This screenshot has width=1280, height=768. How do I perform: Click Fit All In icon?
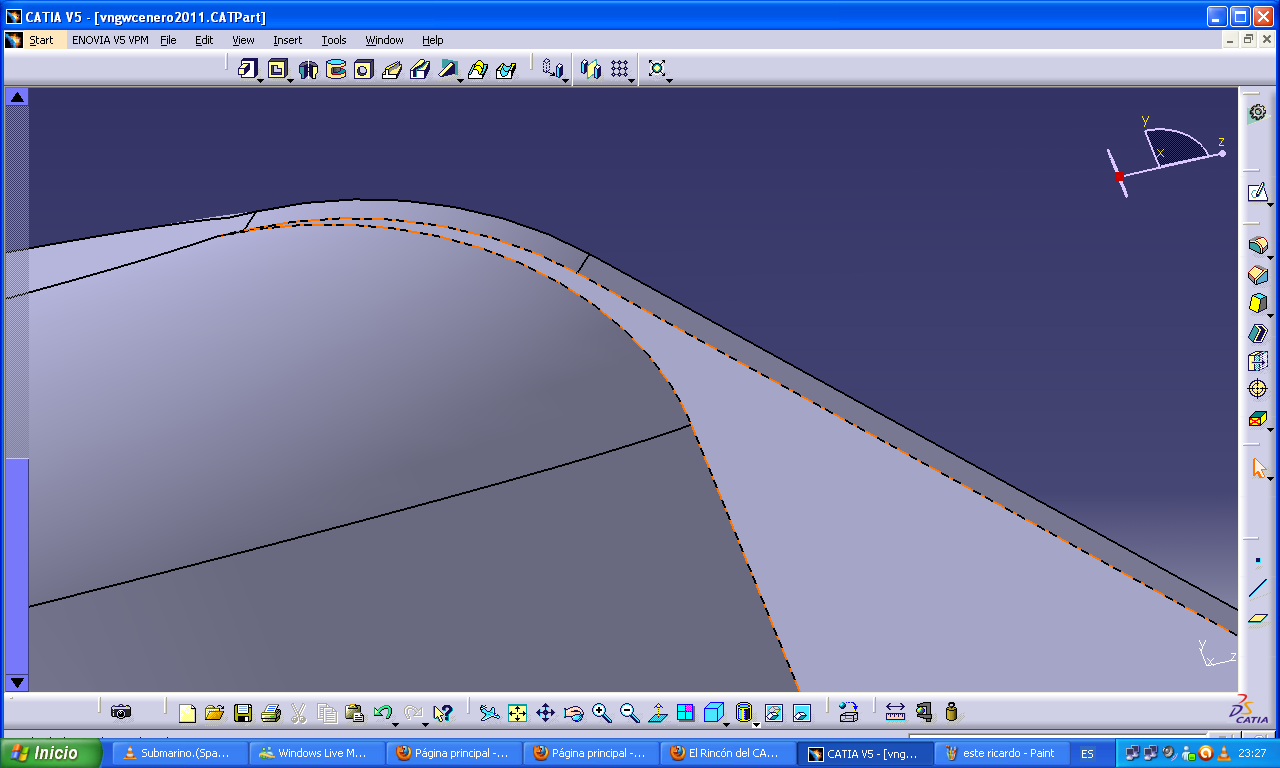(517, 713)
